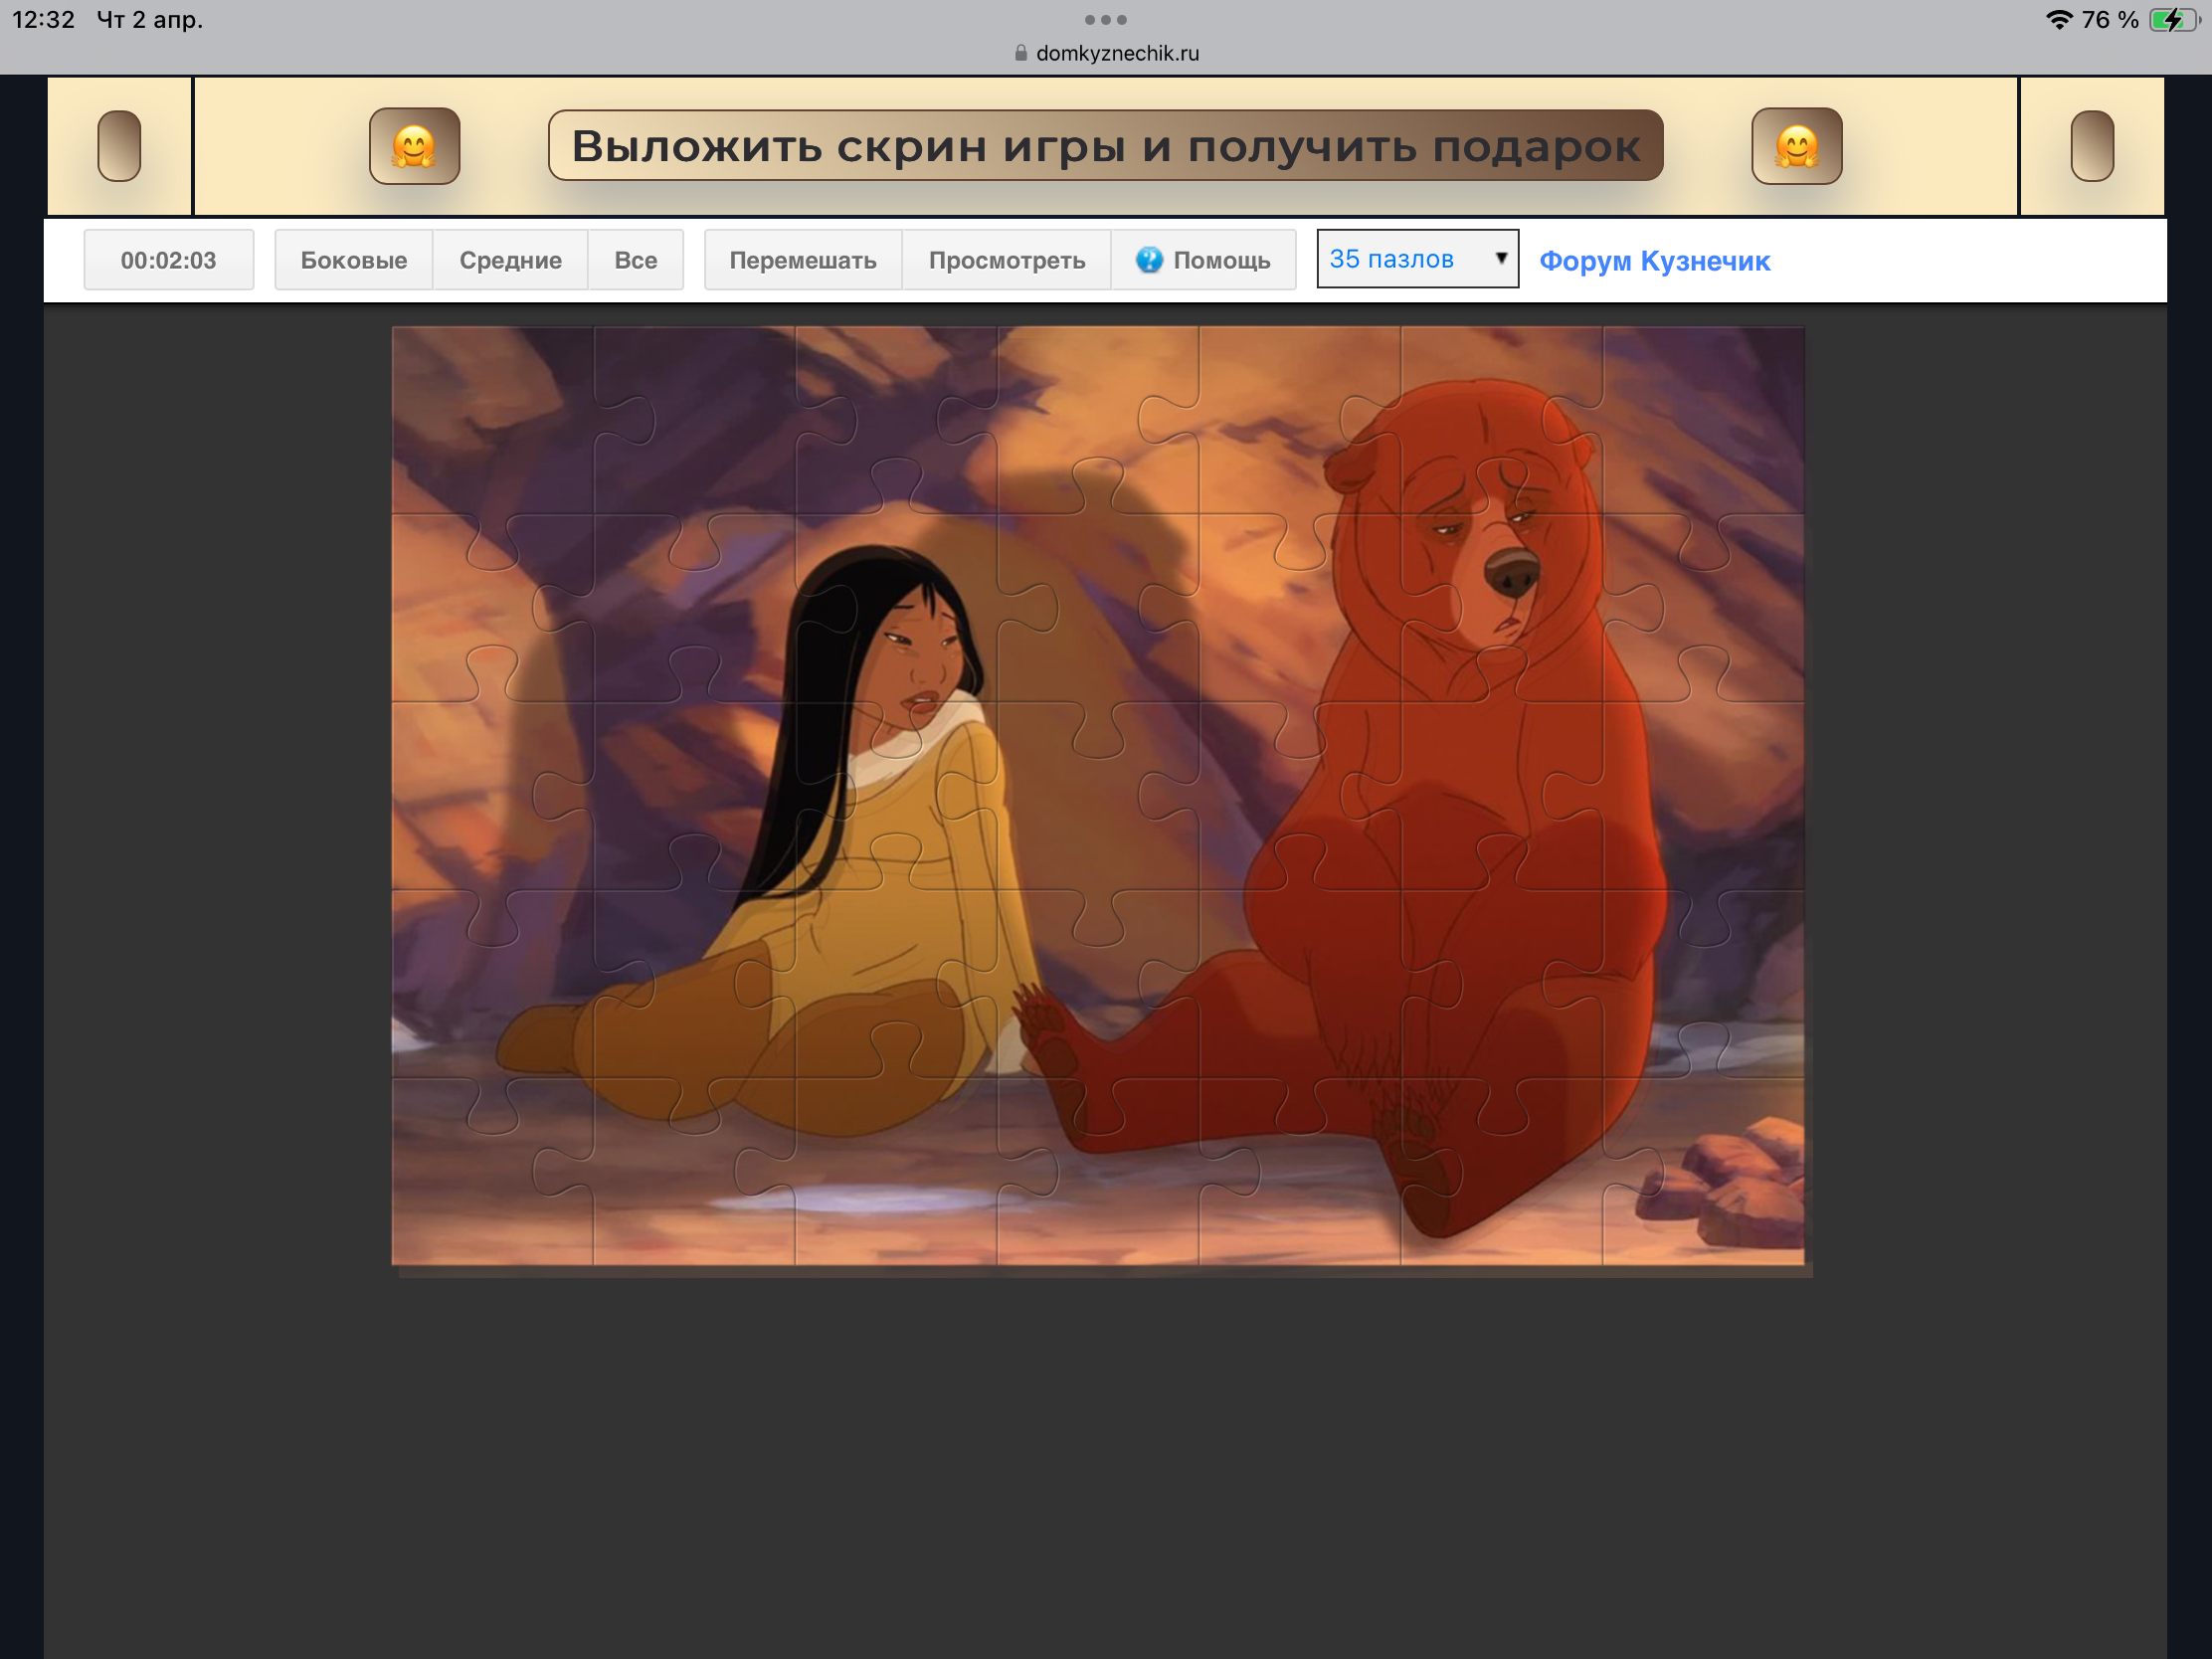This screenshot has width=2212, height=1659.
Task: Click the right hugging face emoji button
Action: (x=1796, y=146)
